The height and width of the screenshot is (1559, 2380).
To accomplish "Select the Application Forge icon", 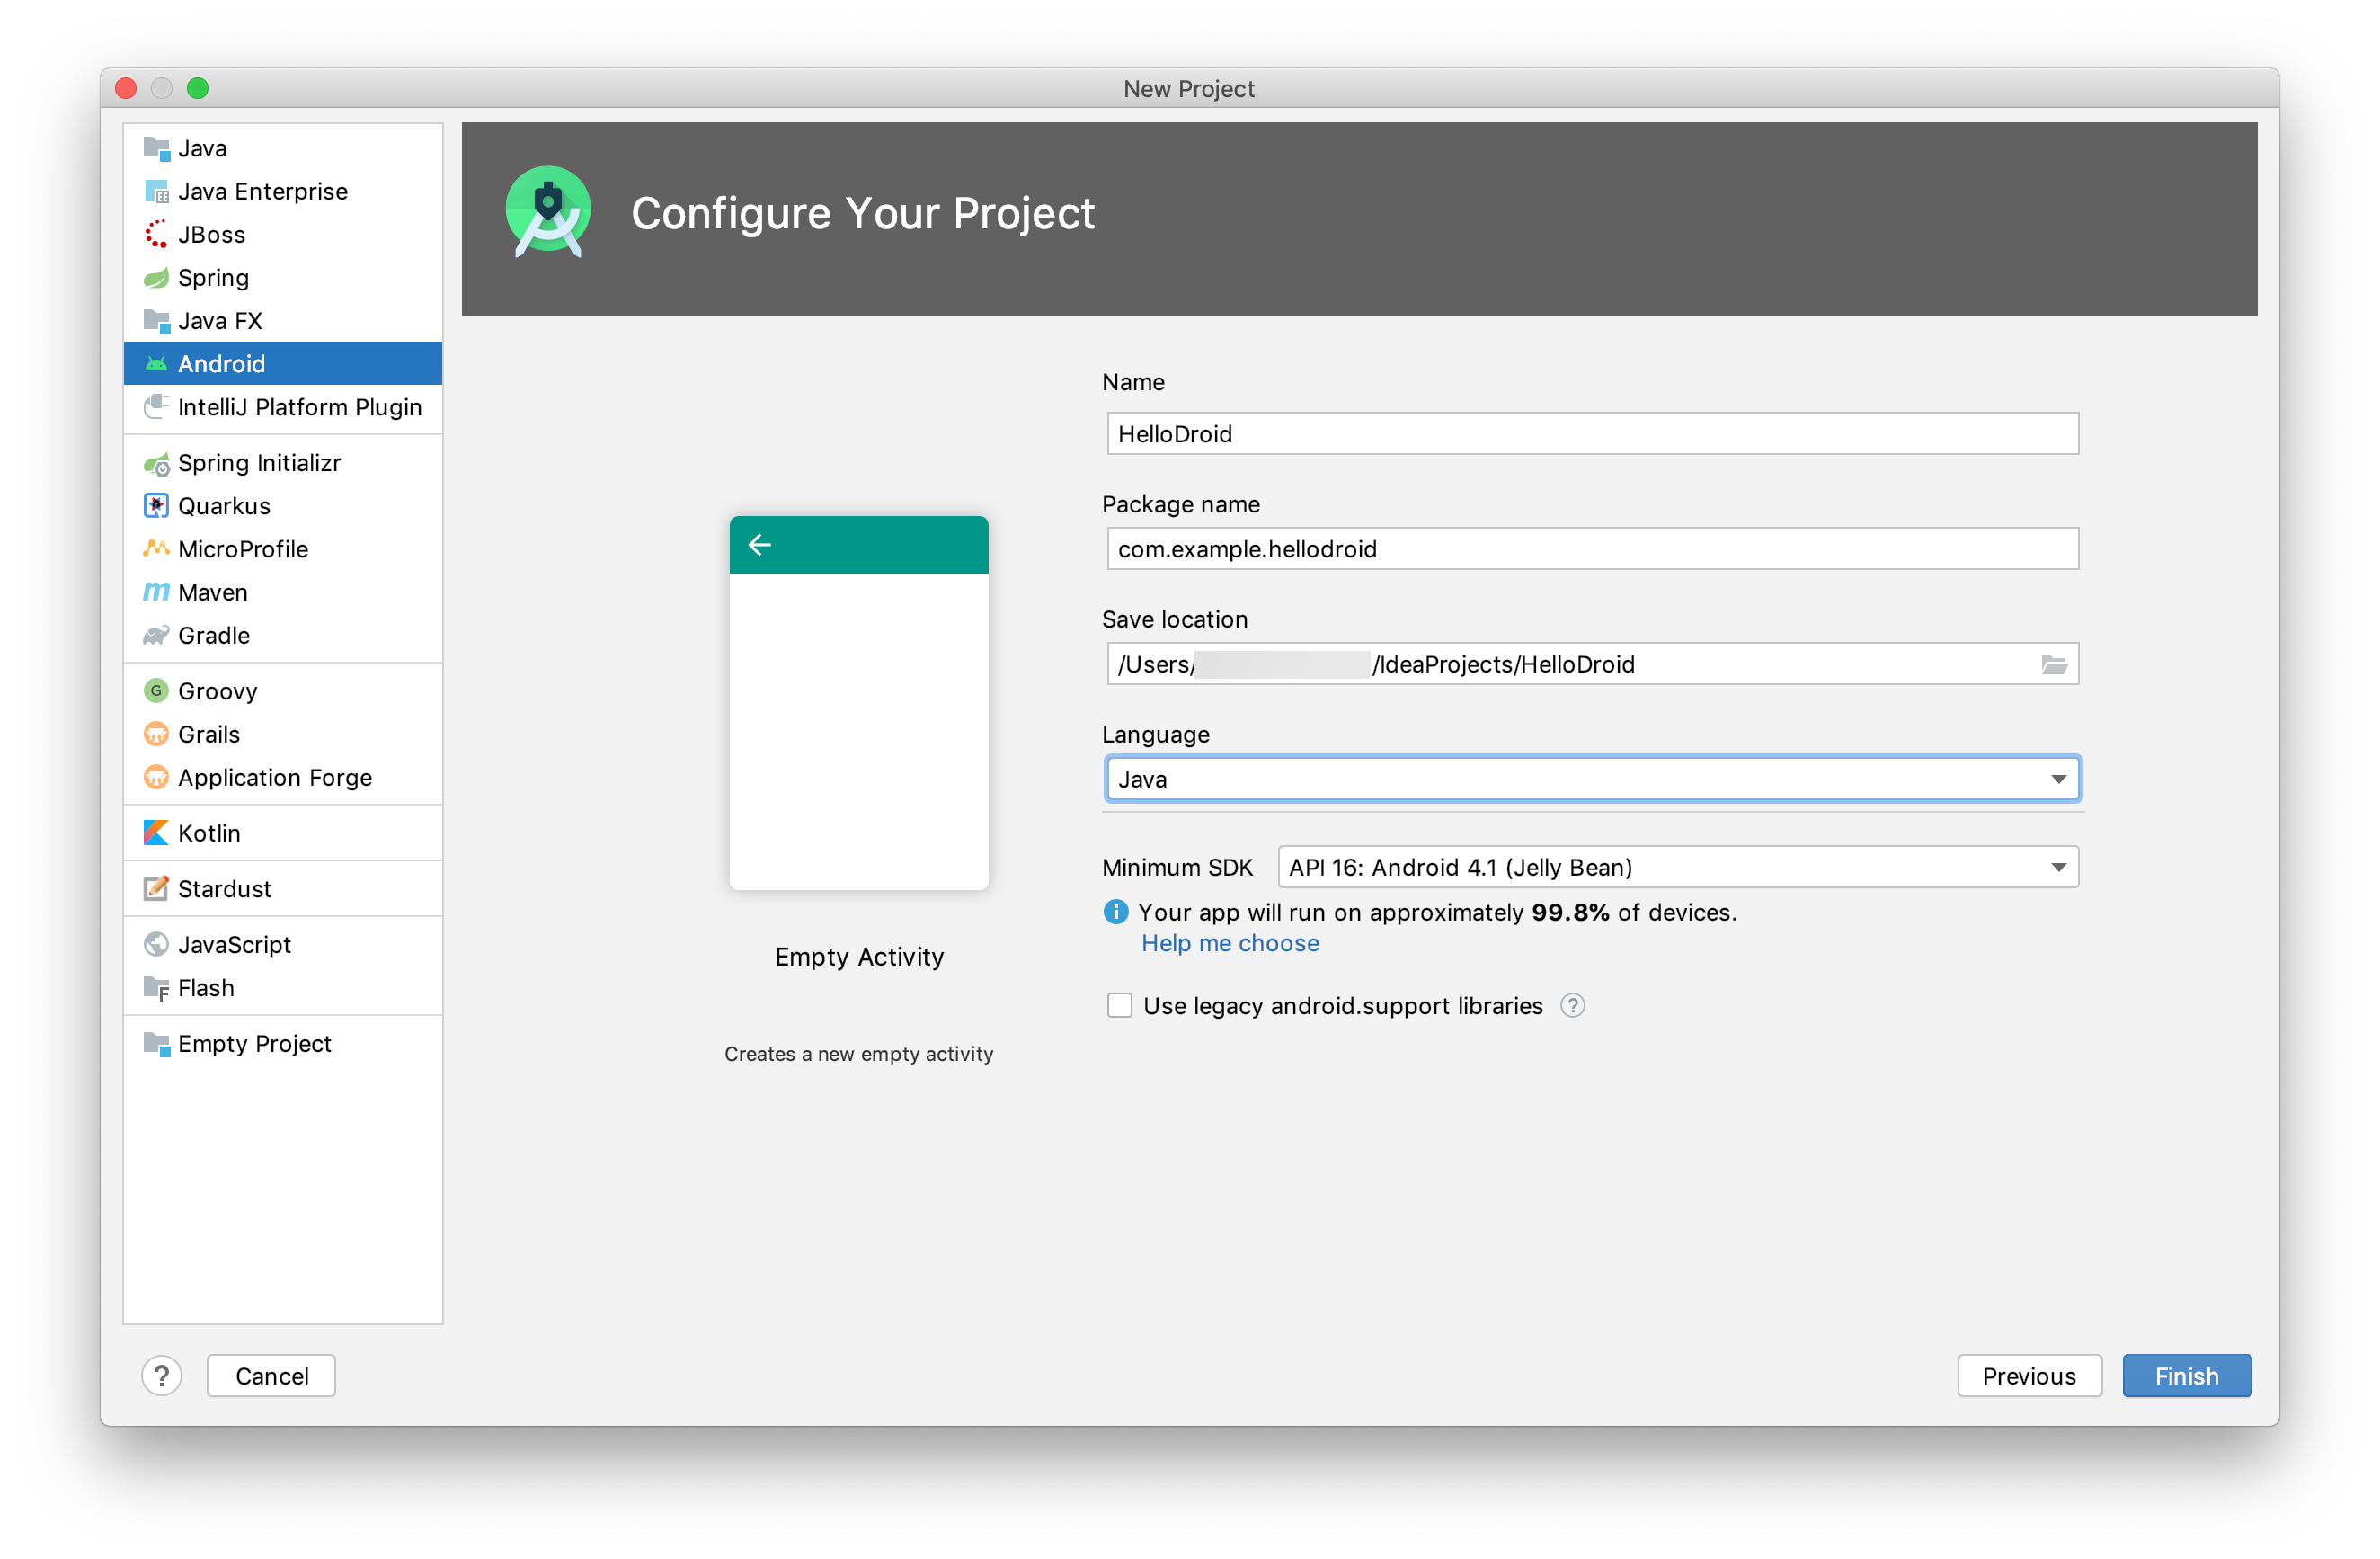I will pos(156,777).
